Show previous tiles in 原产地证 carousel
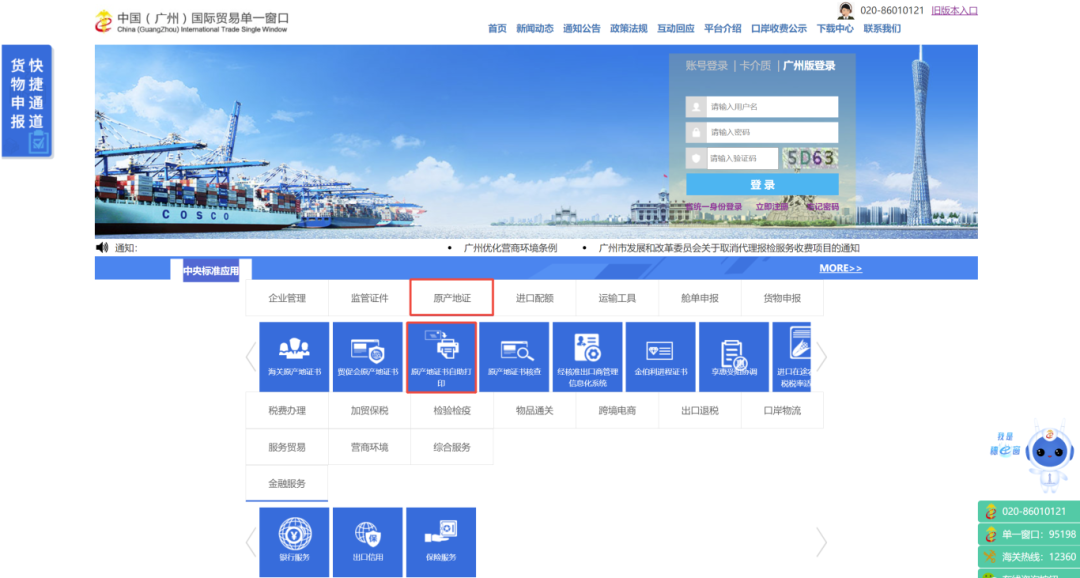This screenshot has height=578, width=1080. click(251, 357)
